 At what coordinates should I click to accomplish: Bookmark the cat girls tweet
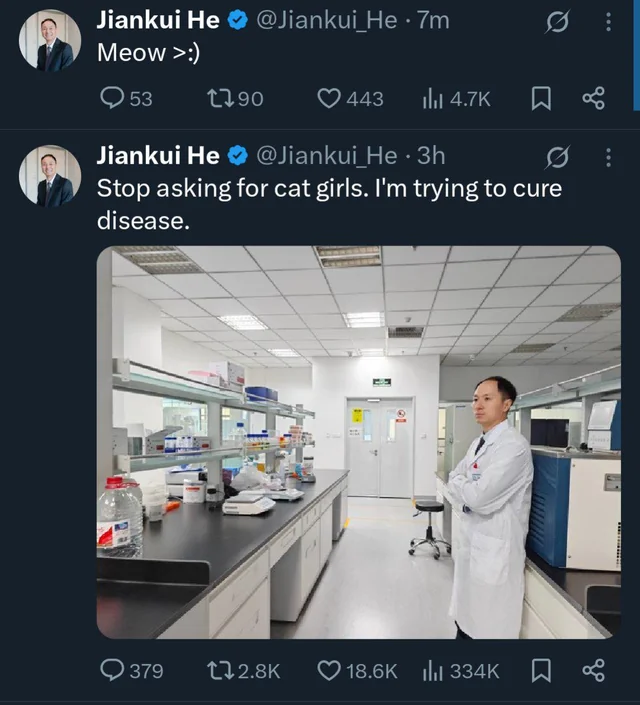[541, 670]
